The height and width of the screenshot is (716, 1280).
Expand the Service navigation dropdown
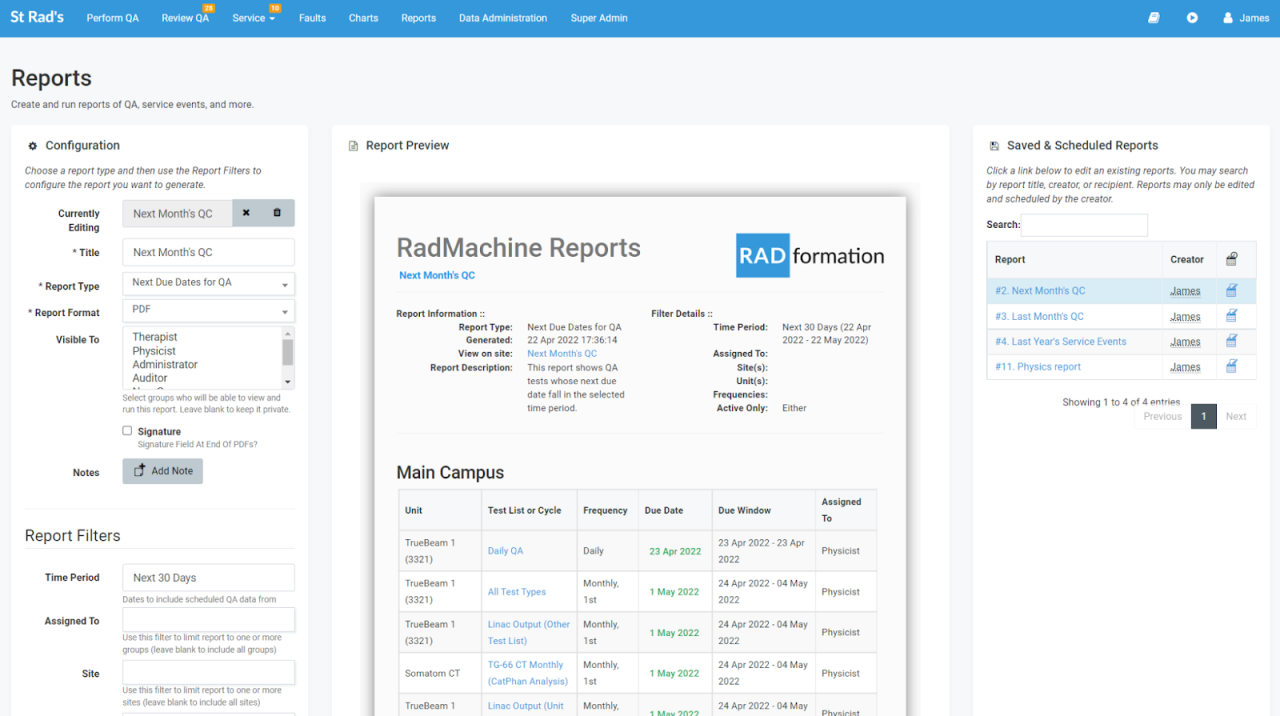pyautogui.click(x=253, y=17)
